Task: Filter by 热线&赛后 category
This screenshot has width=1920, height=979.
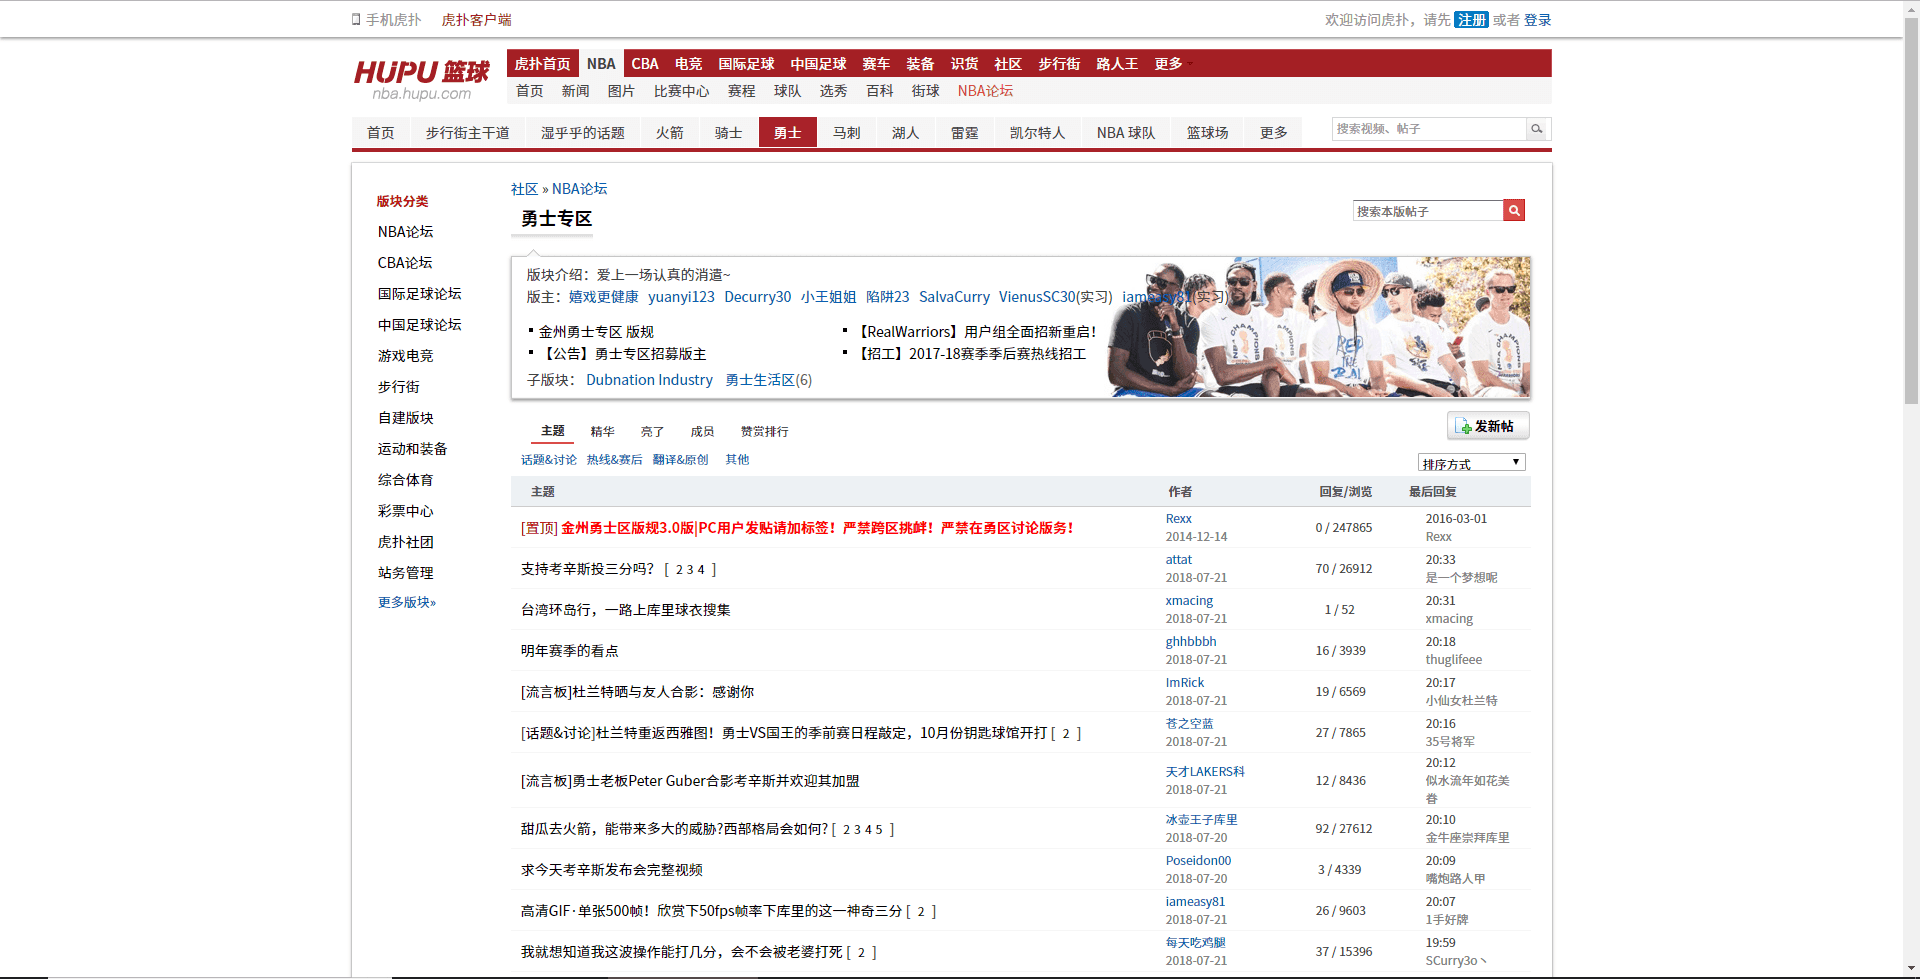Action: (614, 460)
